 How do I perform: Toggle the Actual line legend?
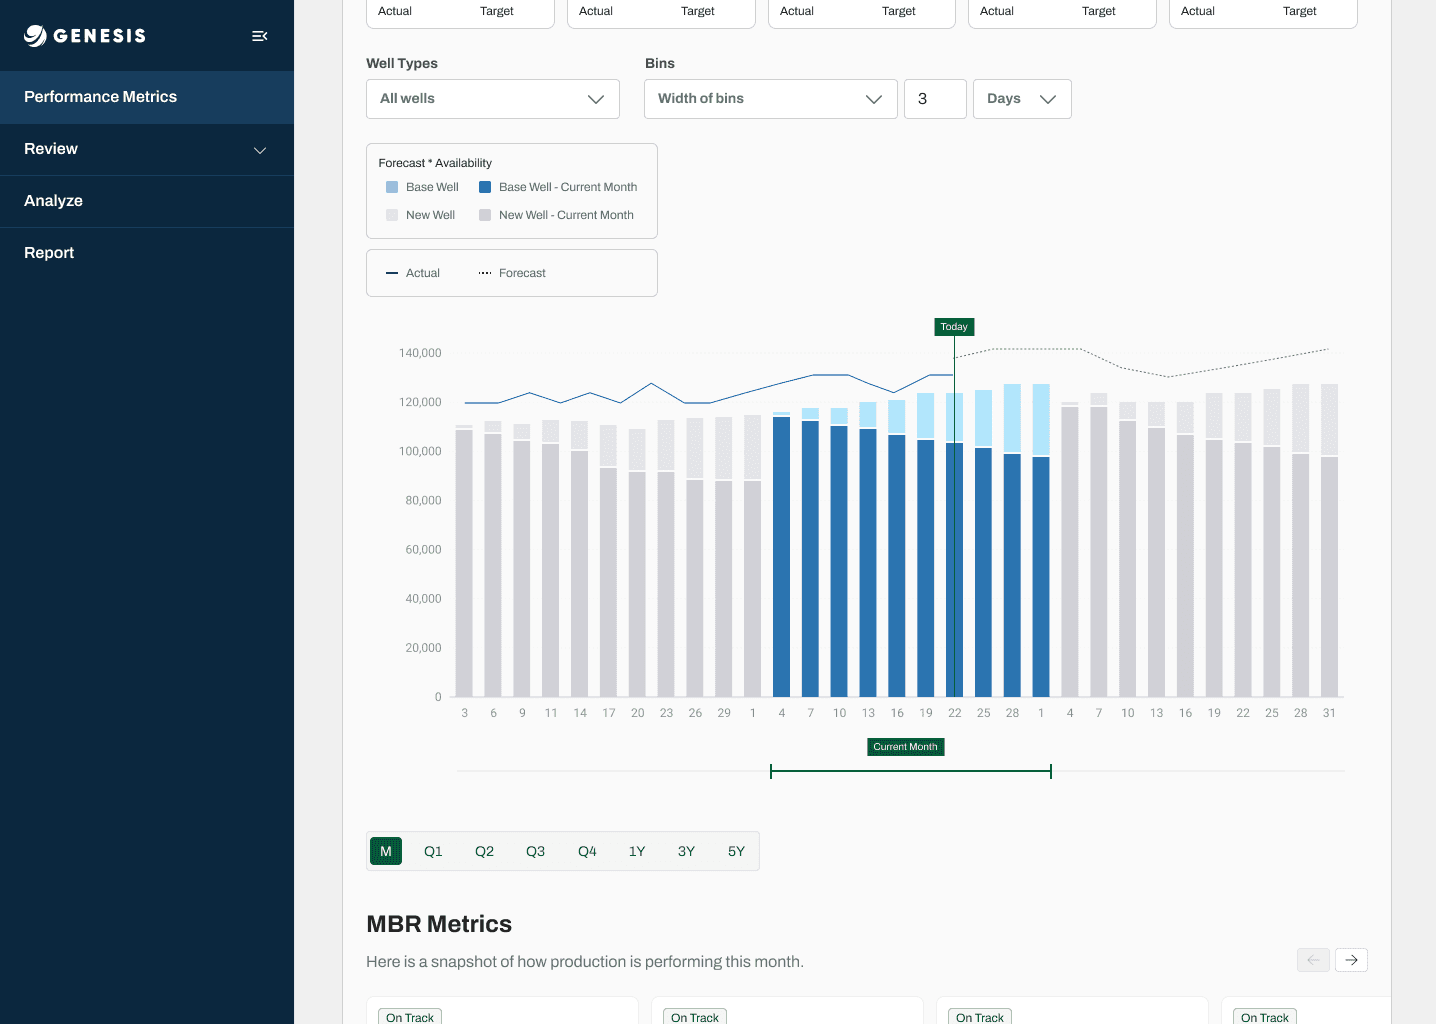(x=413, y=273)
